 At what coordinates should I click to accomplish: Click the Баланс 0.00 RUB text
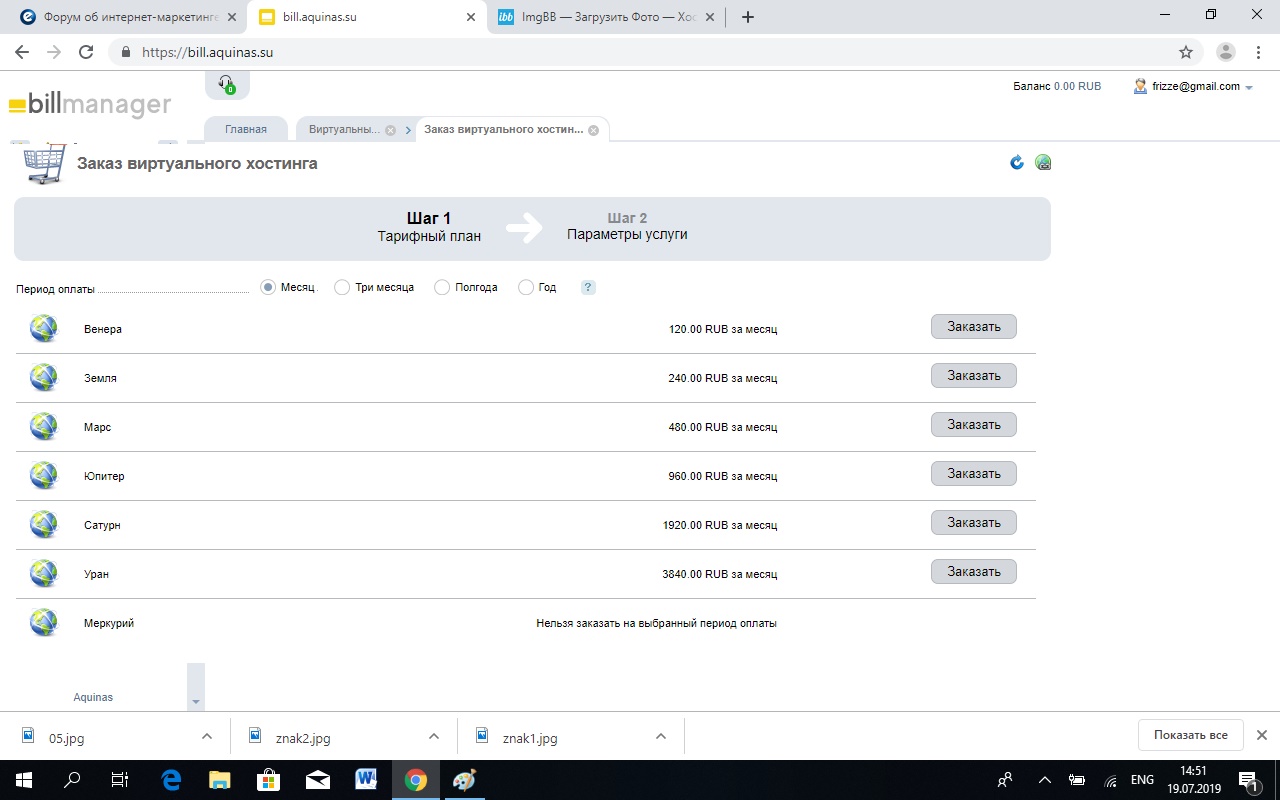pyautogui.click(x=1057, y=87)
